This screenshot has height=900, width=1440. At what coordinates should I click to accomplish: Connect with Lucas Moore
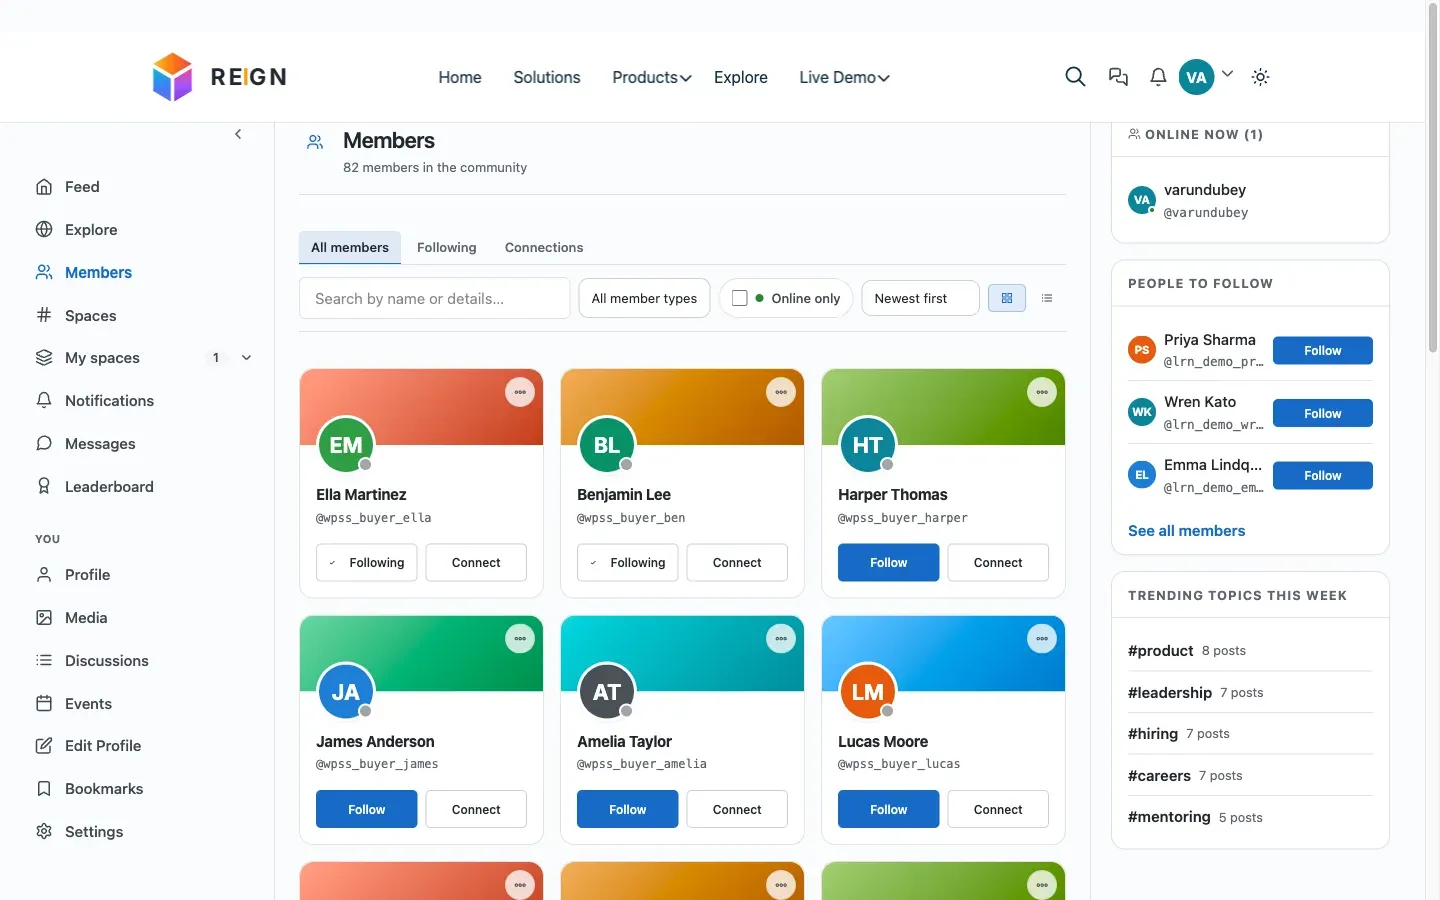point(998,810)
